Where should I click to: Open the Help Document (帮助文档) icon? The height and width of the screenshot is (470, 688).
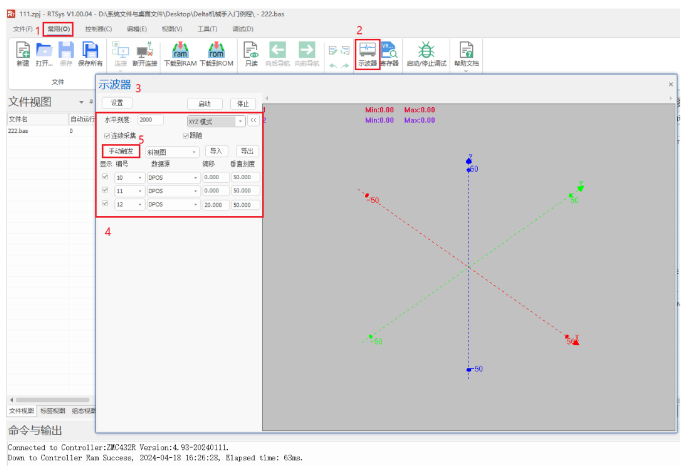click(x=466, y=50)
